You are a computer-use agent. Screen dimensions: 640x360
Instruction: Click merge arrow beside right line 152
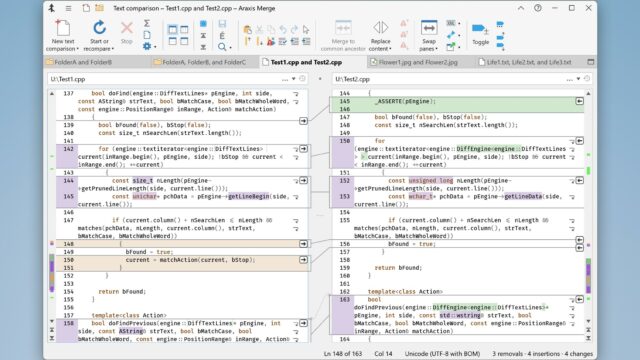tap(580, 180)
